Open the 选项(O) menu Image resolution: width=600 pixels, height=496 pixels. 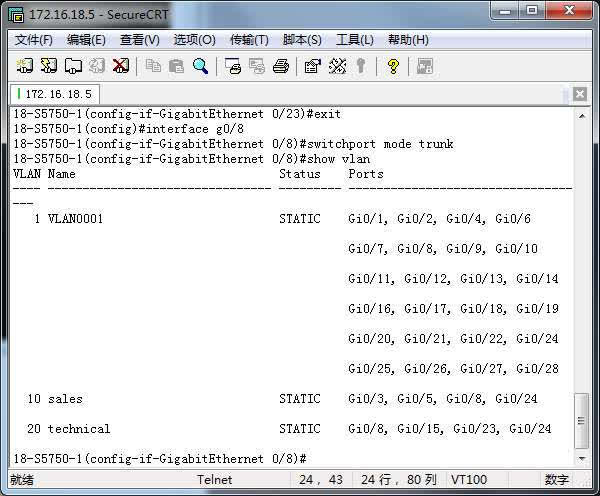(x=194, y=40)
